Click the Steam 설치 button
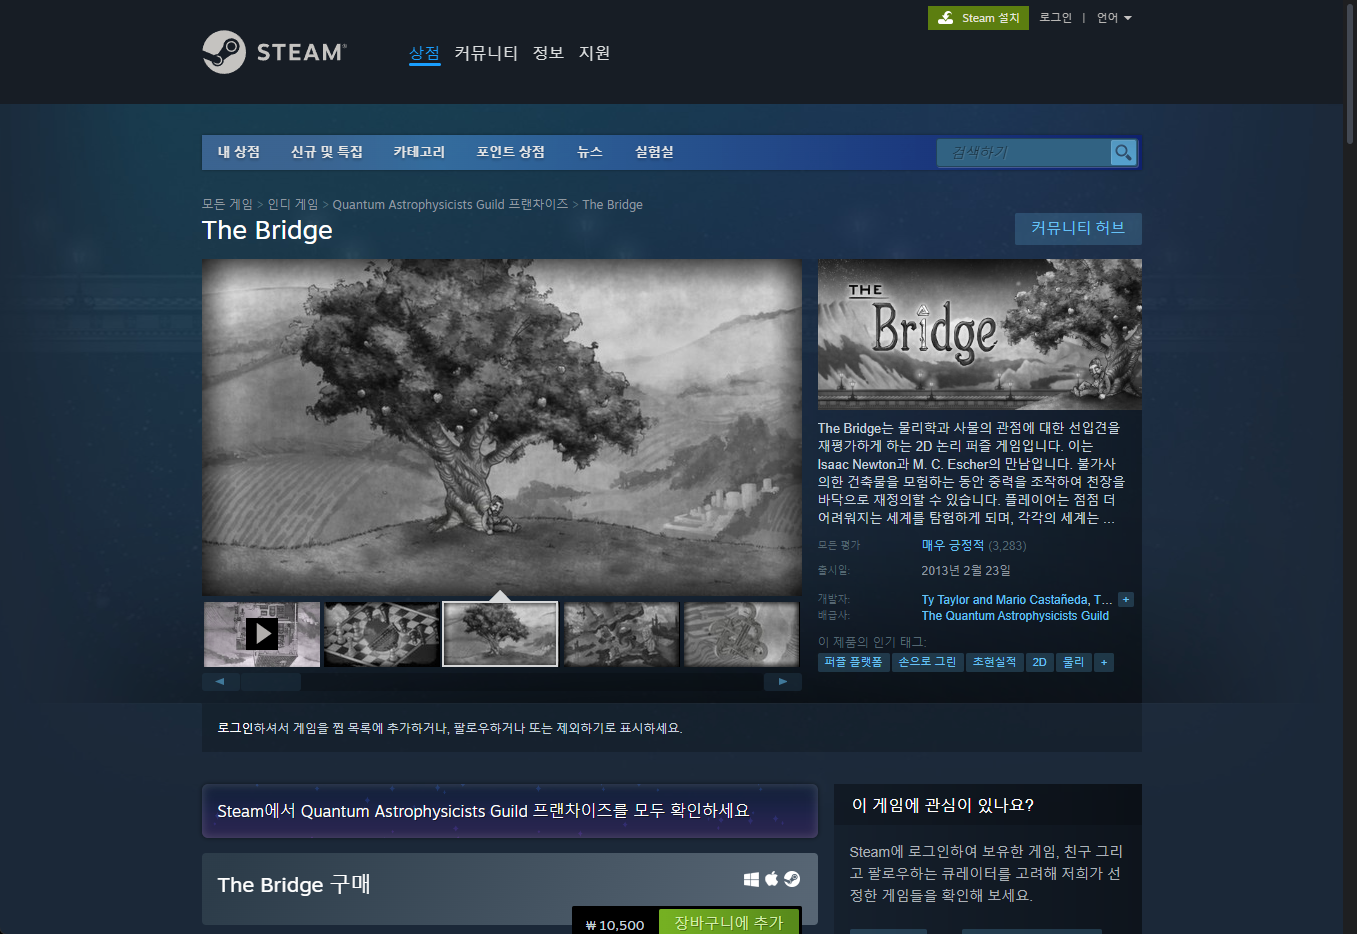 (978, 18)
